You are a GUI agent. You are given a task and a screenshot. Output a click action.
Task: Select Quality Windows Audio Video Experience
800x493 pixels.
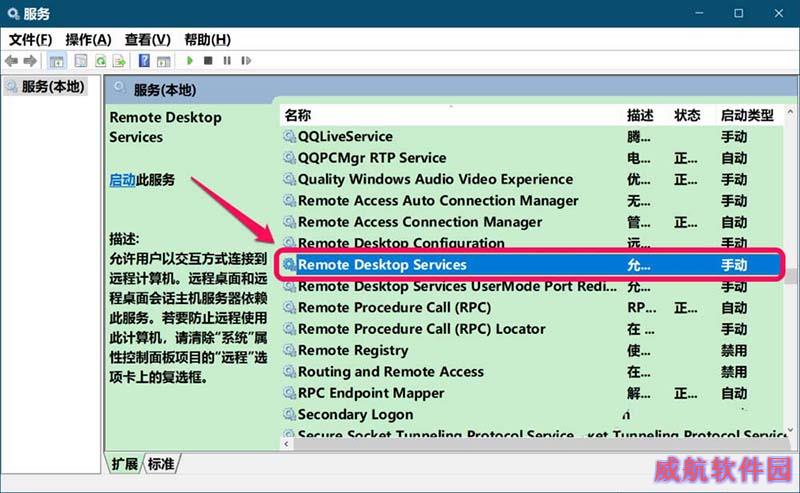coord(532,180)
